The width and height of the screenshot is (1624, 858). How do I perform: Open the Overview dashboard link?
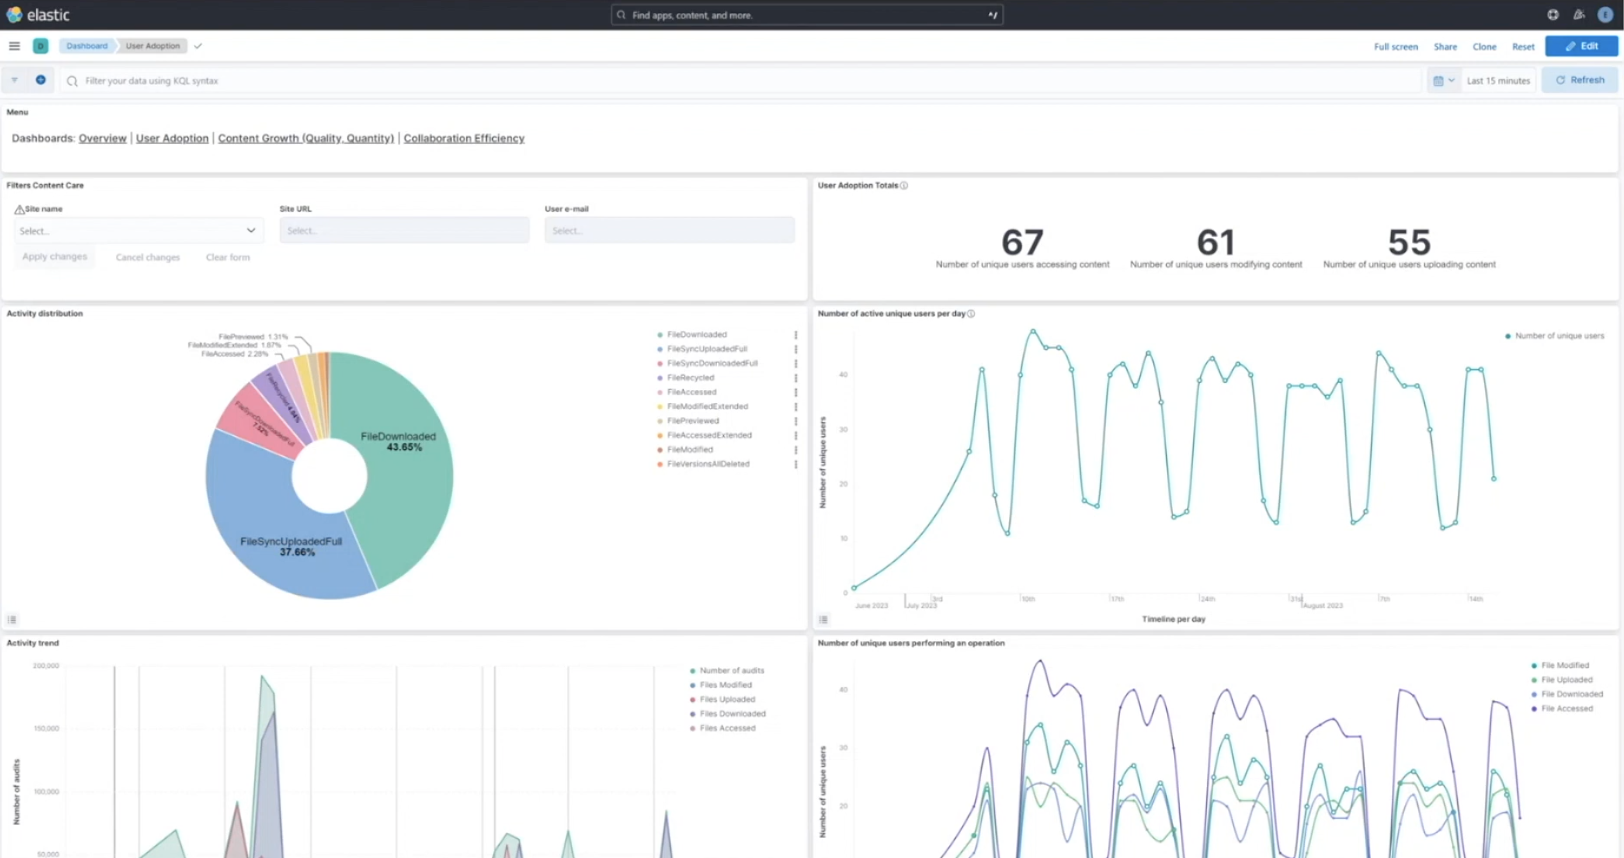coord(103,139)
